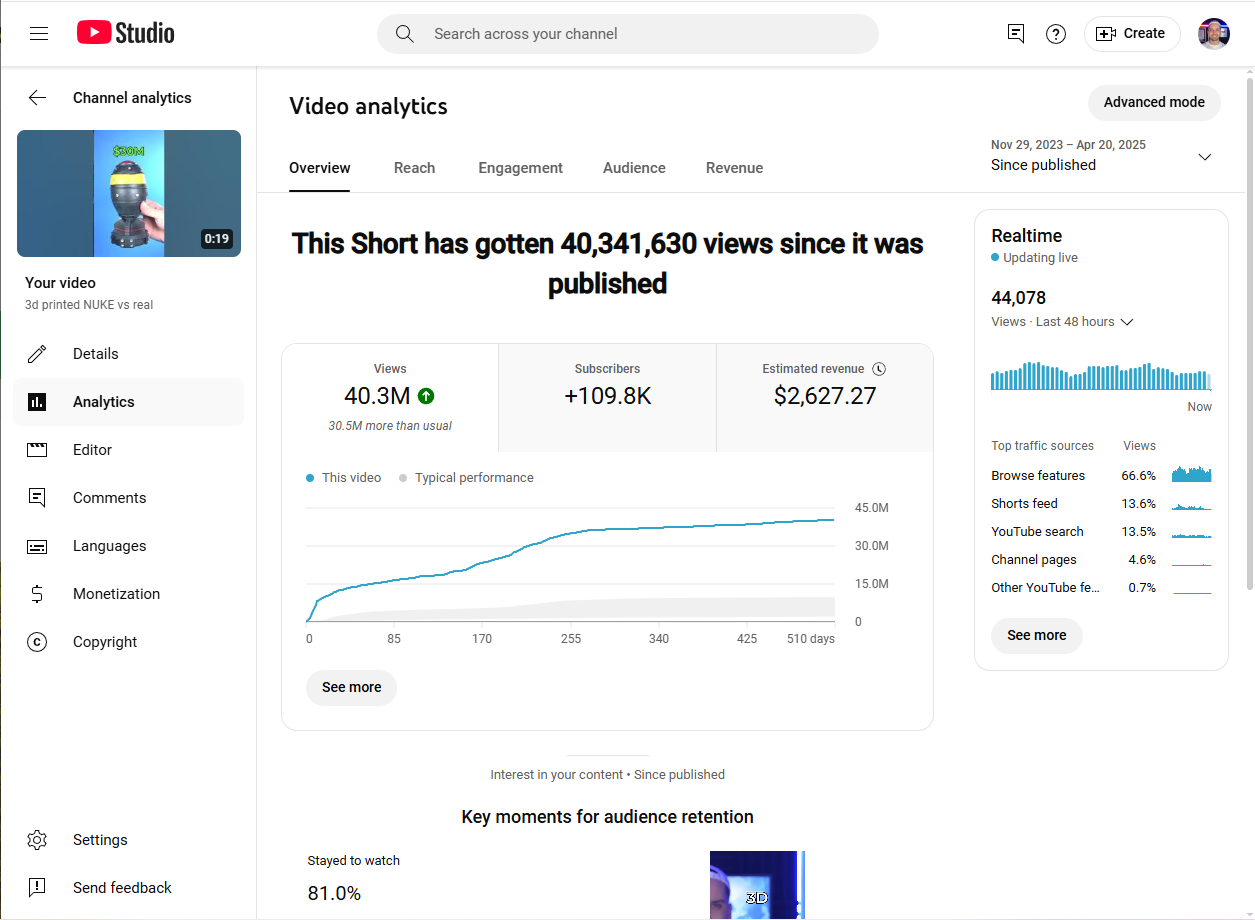Click the 30.5M more than usual text

tap(390, 426)
